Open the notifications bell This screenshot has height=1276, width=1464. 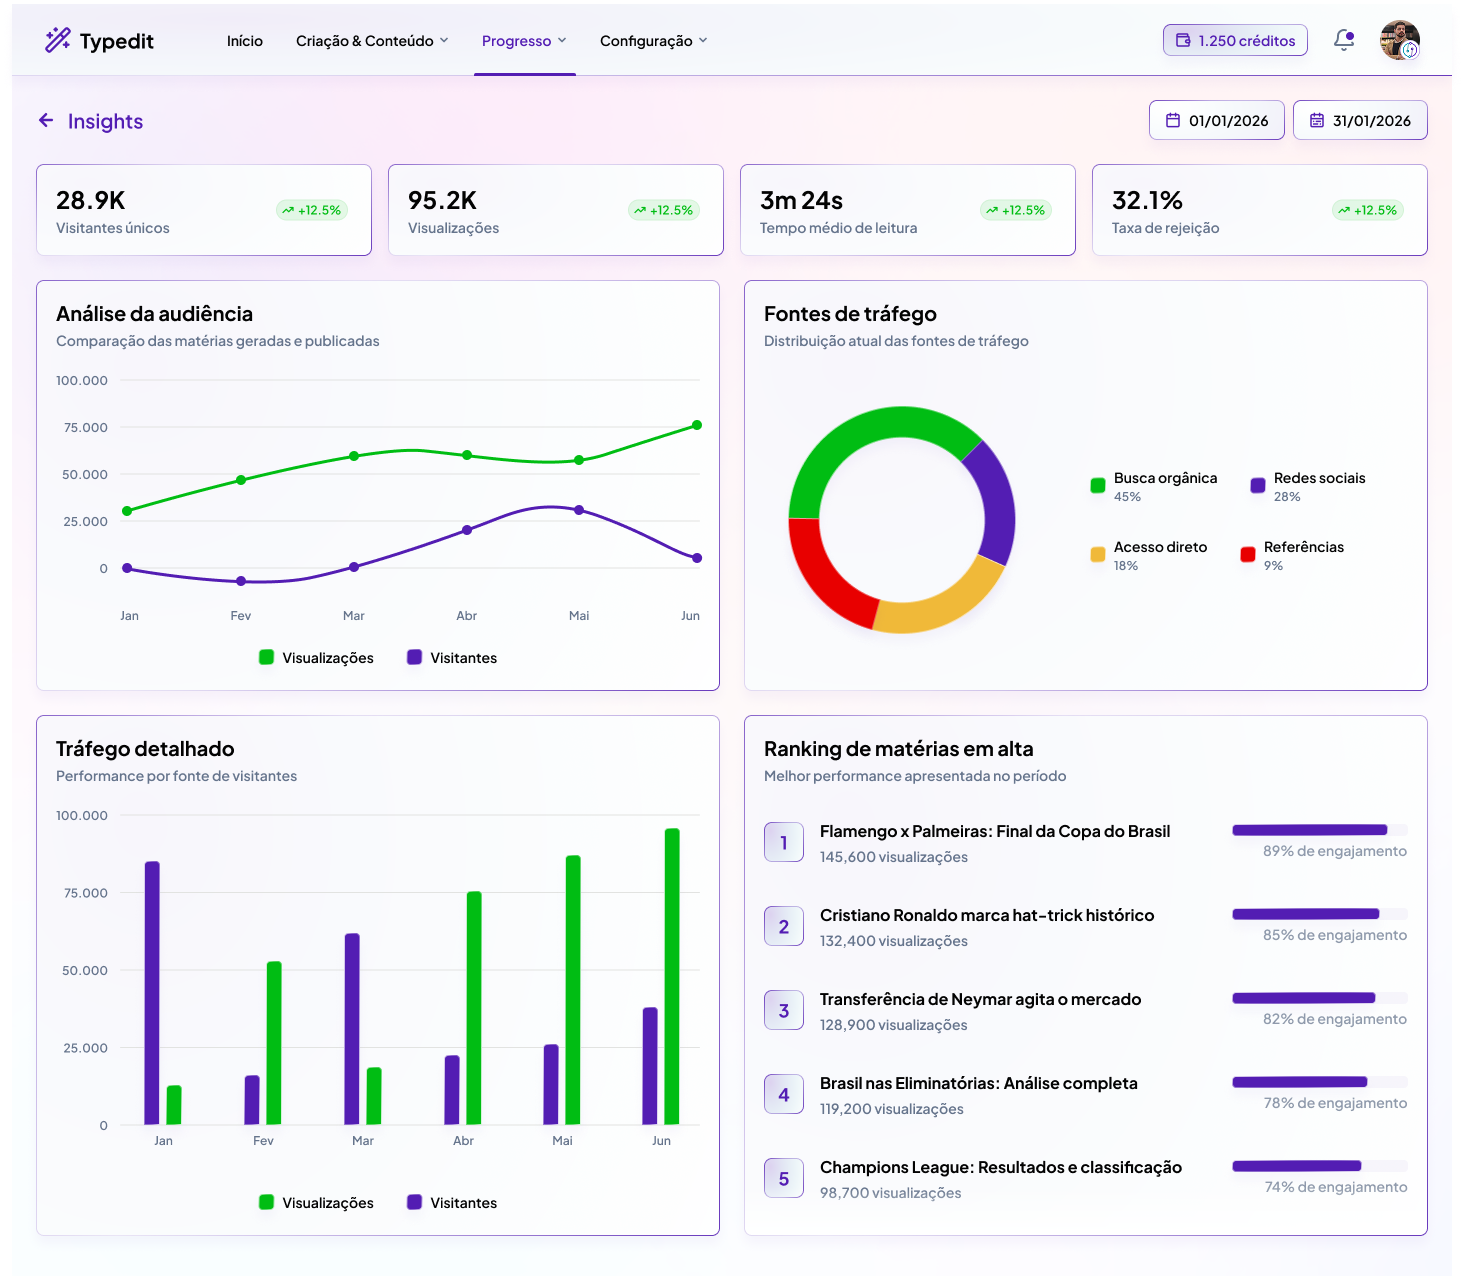click(x=1344, y=40)
